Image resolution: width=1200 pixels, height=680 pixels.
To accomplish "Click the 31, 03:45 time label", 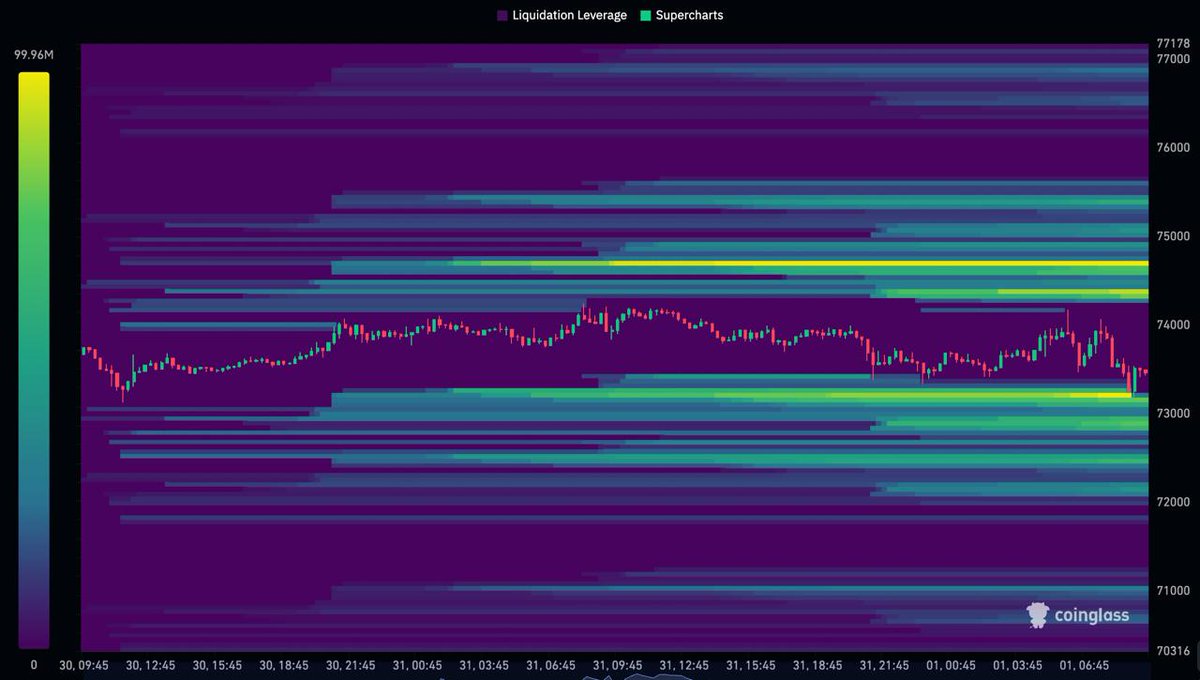I will tap(486, 665).
